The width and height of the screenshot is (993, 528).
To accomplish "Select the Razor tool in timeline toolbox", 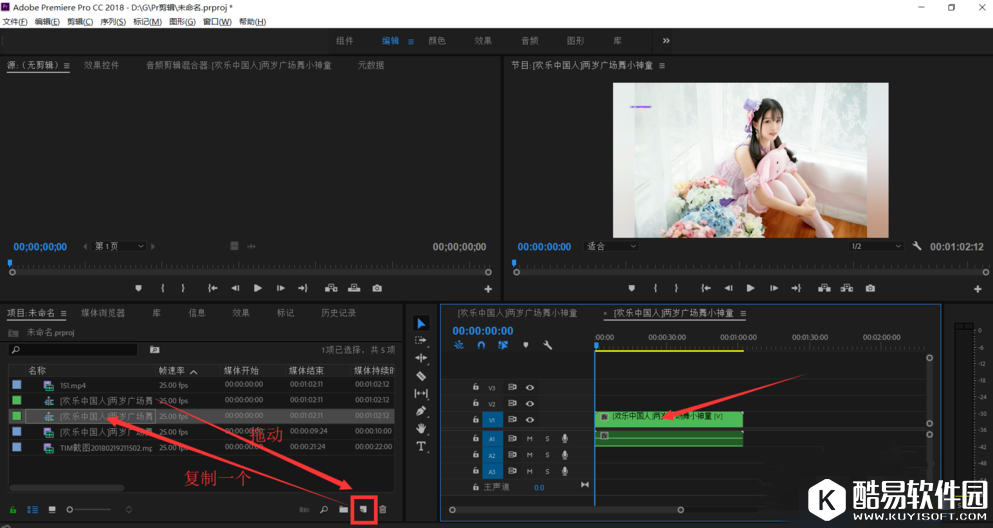I will tap(421, 376).
